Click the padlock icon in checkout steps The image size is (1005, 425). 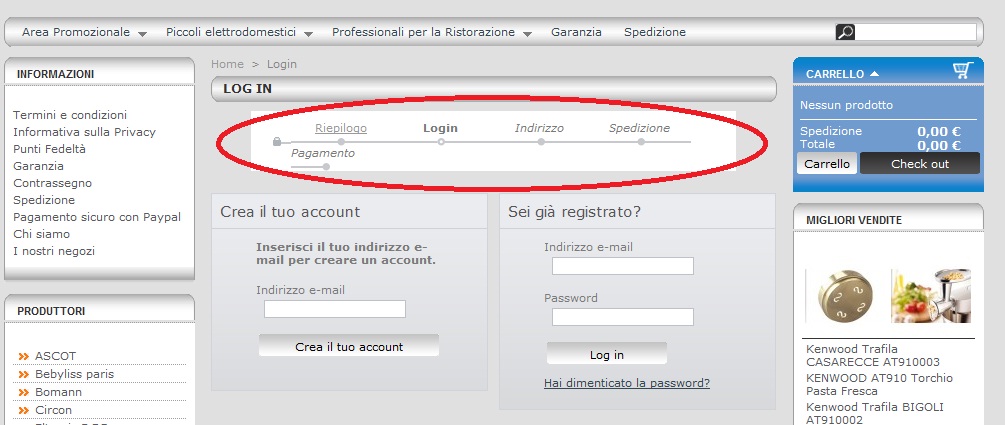point(277,142)
